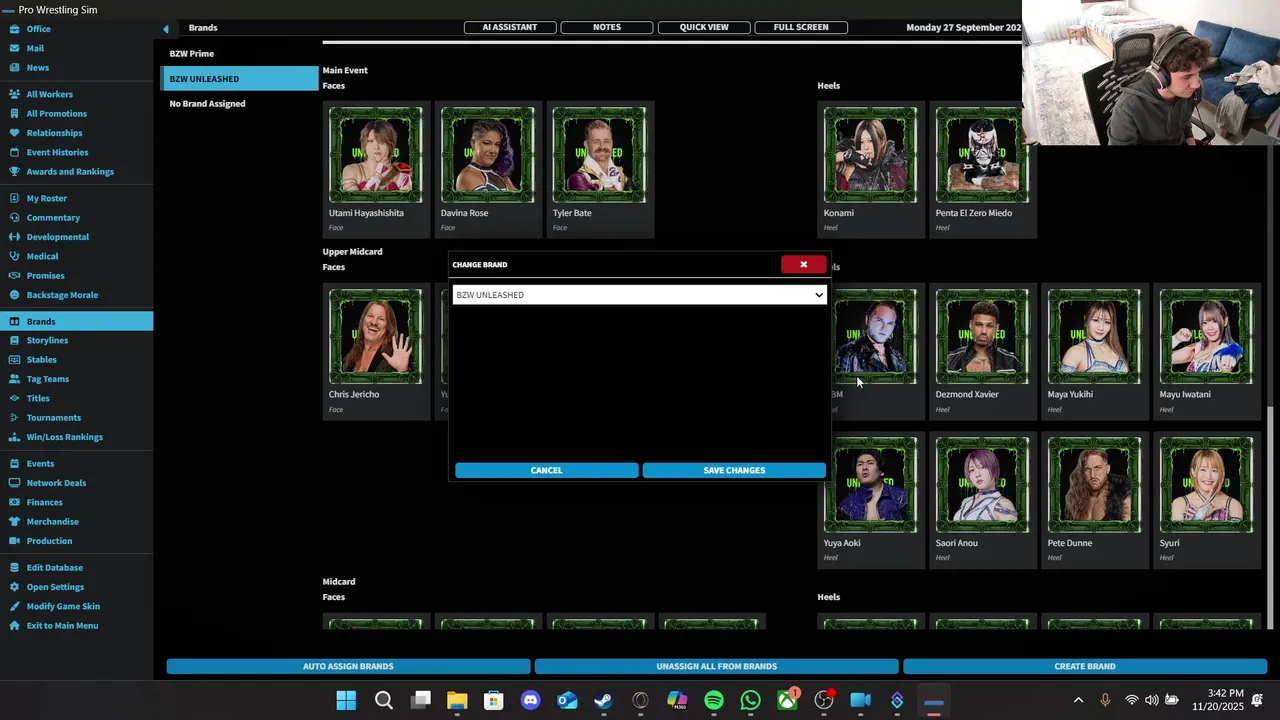Collapse sidebar with the left arrow
The image size is (1280, 720).
click(x=166, y=29)
